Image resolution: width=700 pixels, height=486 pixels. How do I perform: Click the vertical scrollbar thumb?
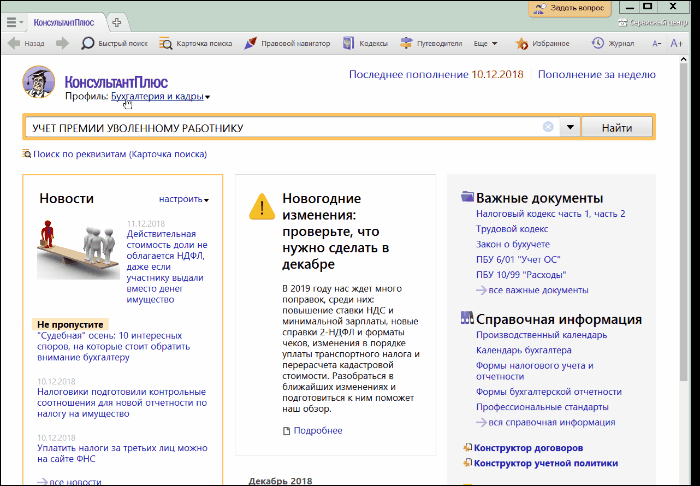(x=683, y=222)
